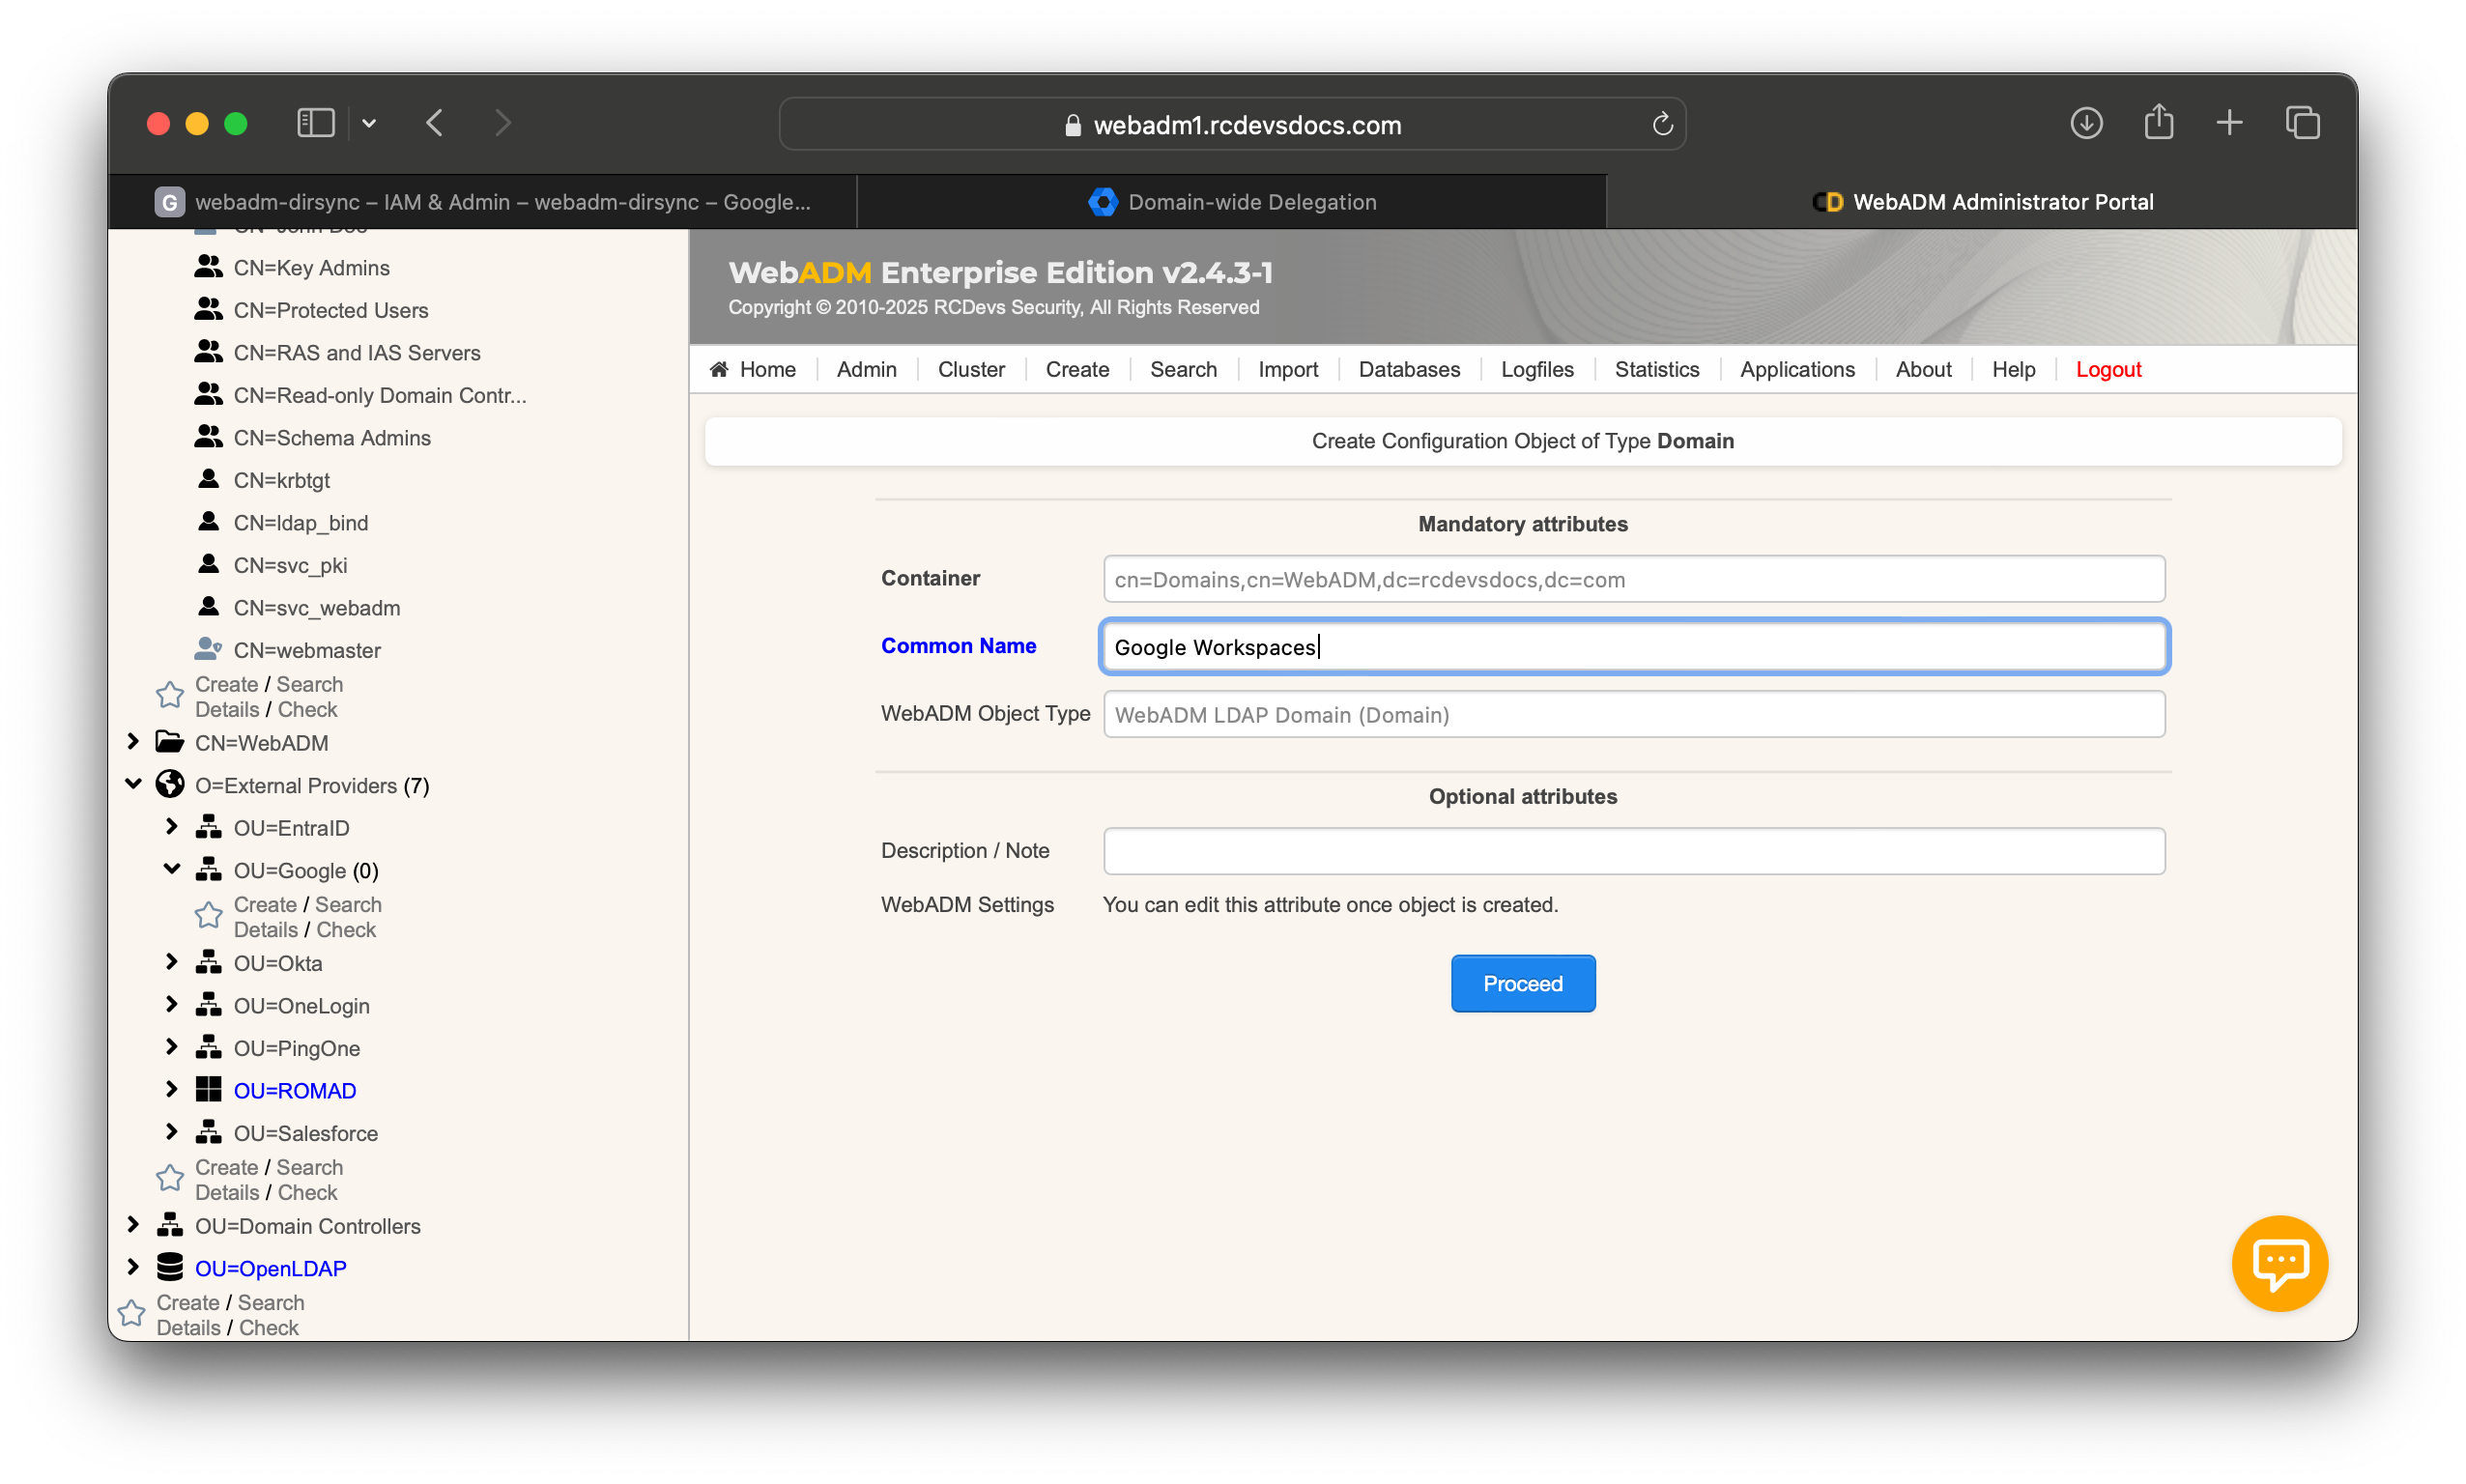The width and height of the screenshot is (2466, 1484).
Task: Open the Statistics menu
Action: click(1657, 369)
